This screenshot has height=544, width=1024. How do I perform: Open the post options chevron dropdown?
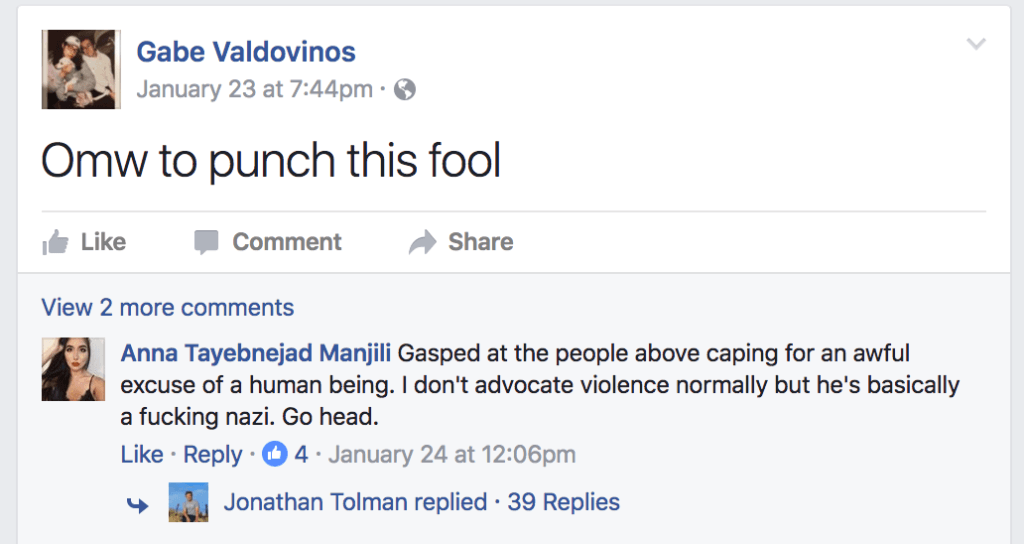[x=976, y=44]
